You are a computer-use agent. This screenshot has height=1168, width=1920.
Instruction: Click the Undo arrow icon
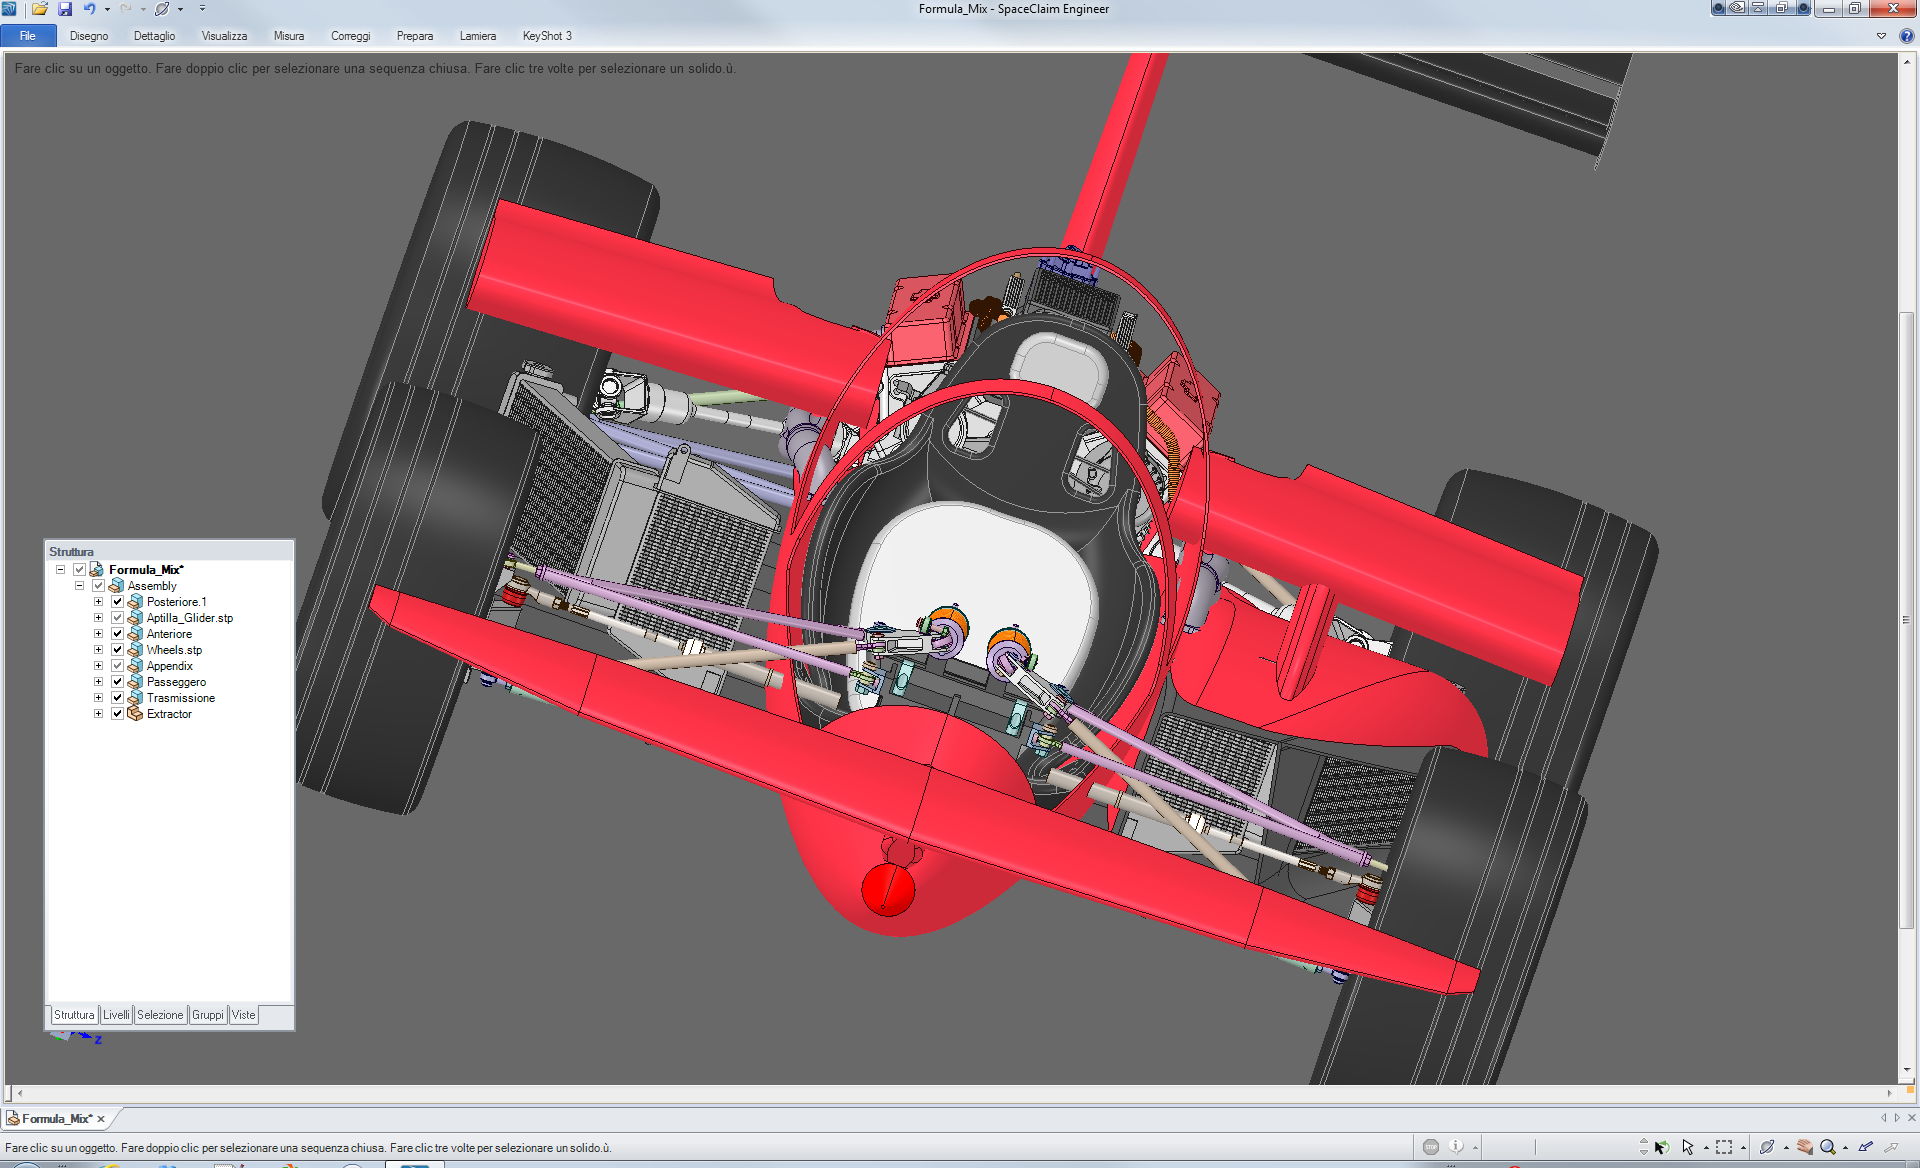[89, 9]
